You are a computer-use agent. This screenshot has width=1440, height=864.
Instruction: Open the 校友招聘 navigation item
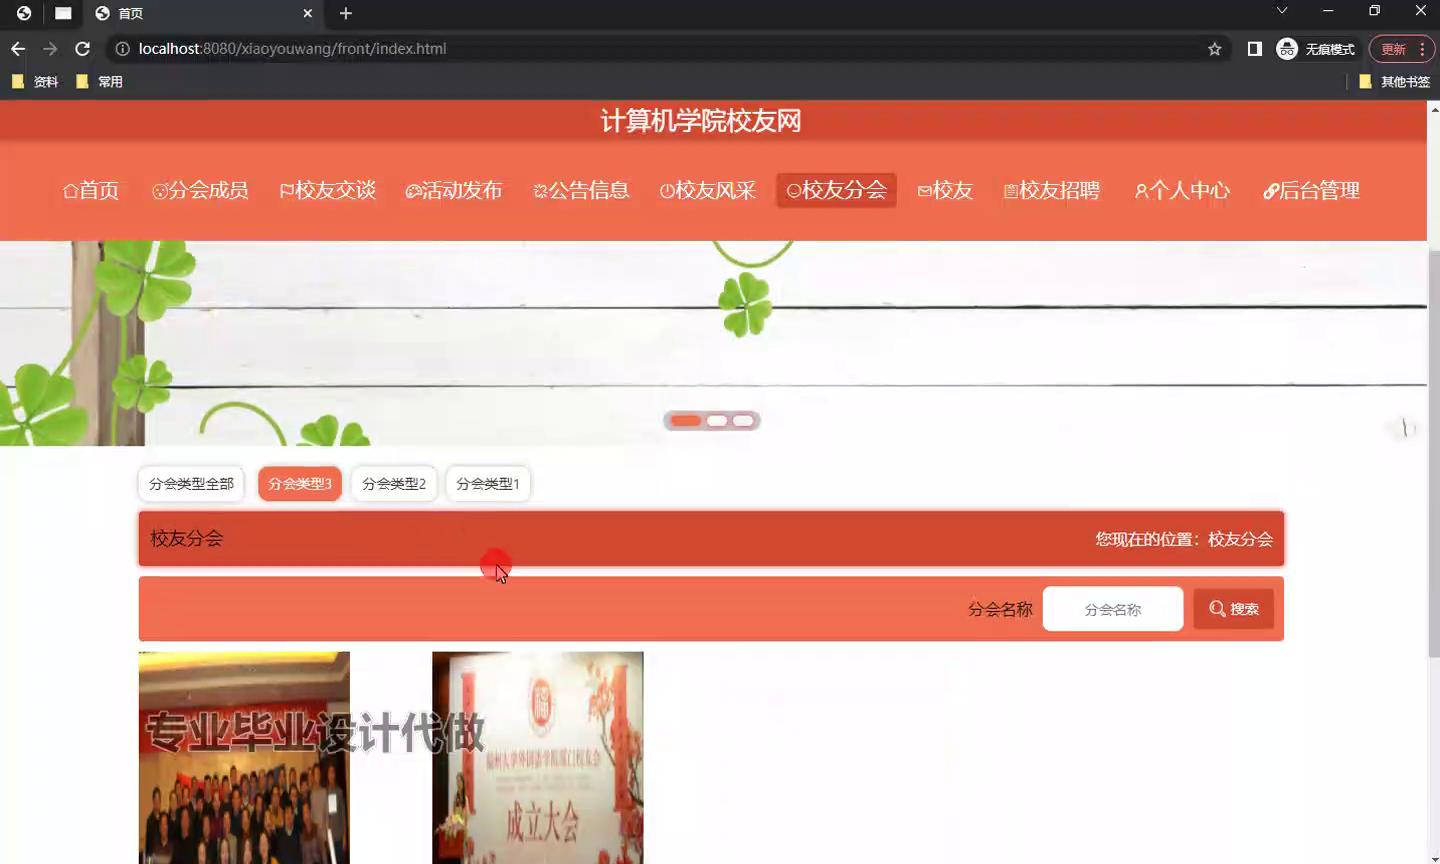pos(1051,191)
